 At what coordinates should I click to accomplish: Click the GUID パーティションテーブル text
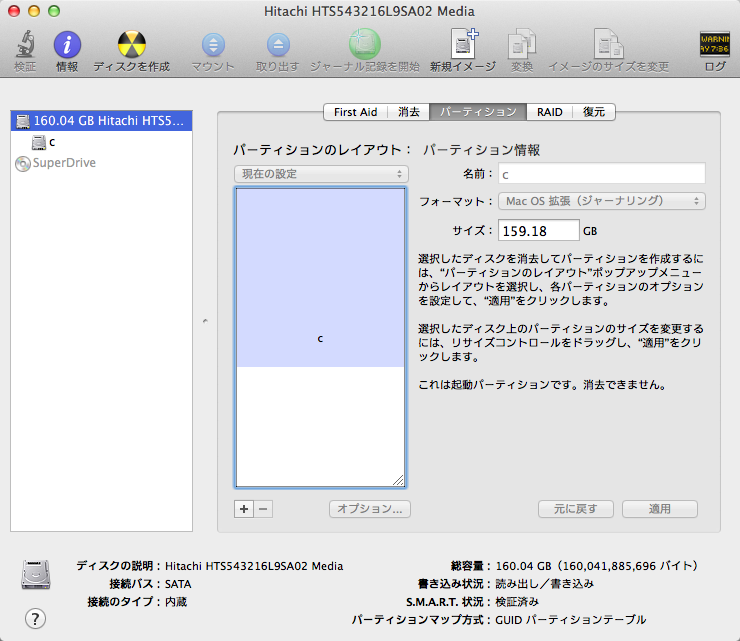coord(571,620)
